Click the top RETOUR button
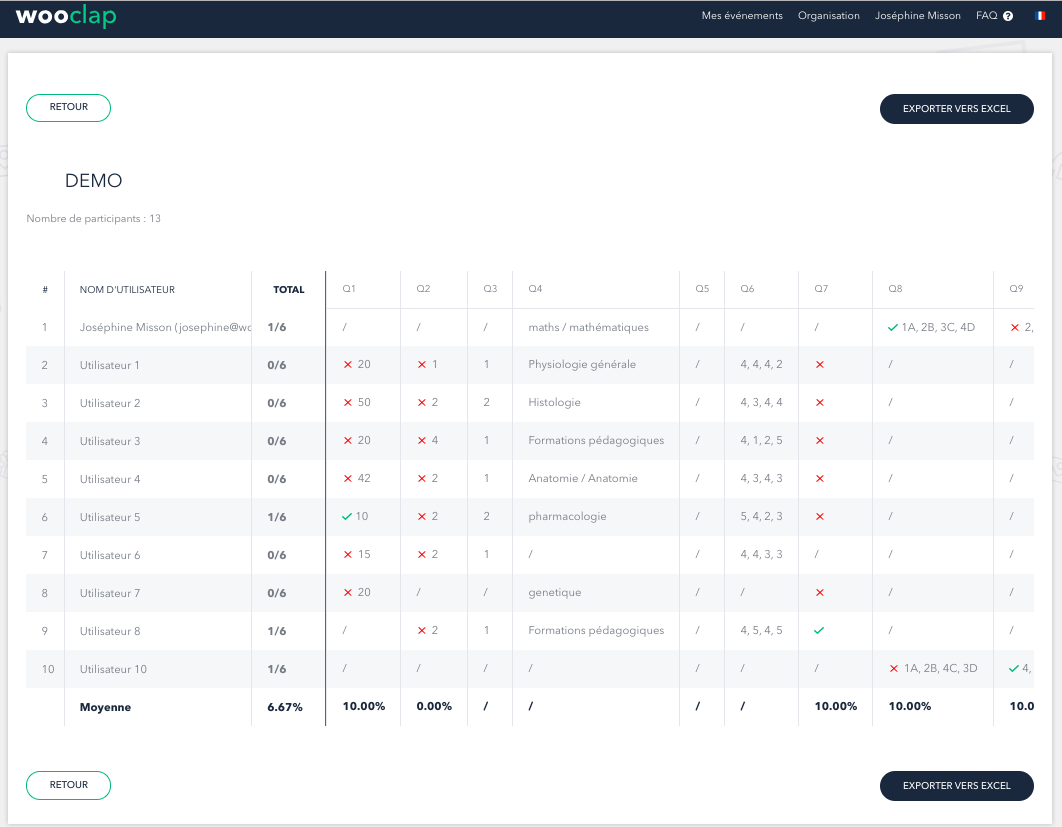1062x827 pixels. [x=68, y=108]
